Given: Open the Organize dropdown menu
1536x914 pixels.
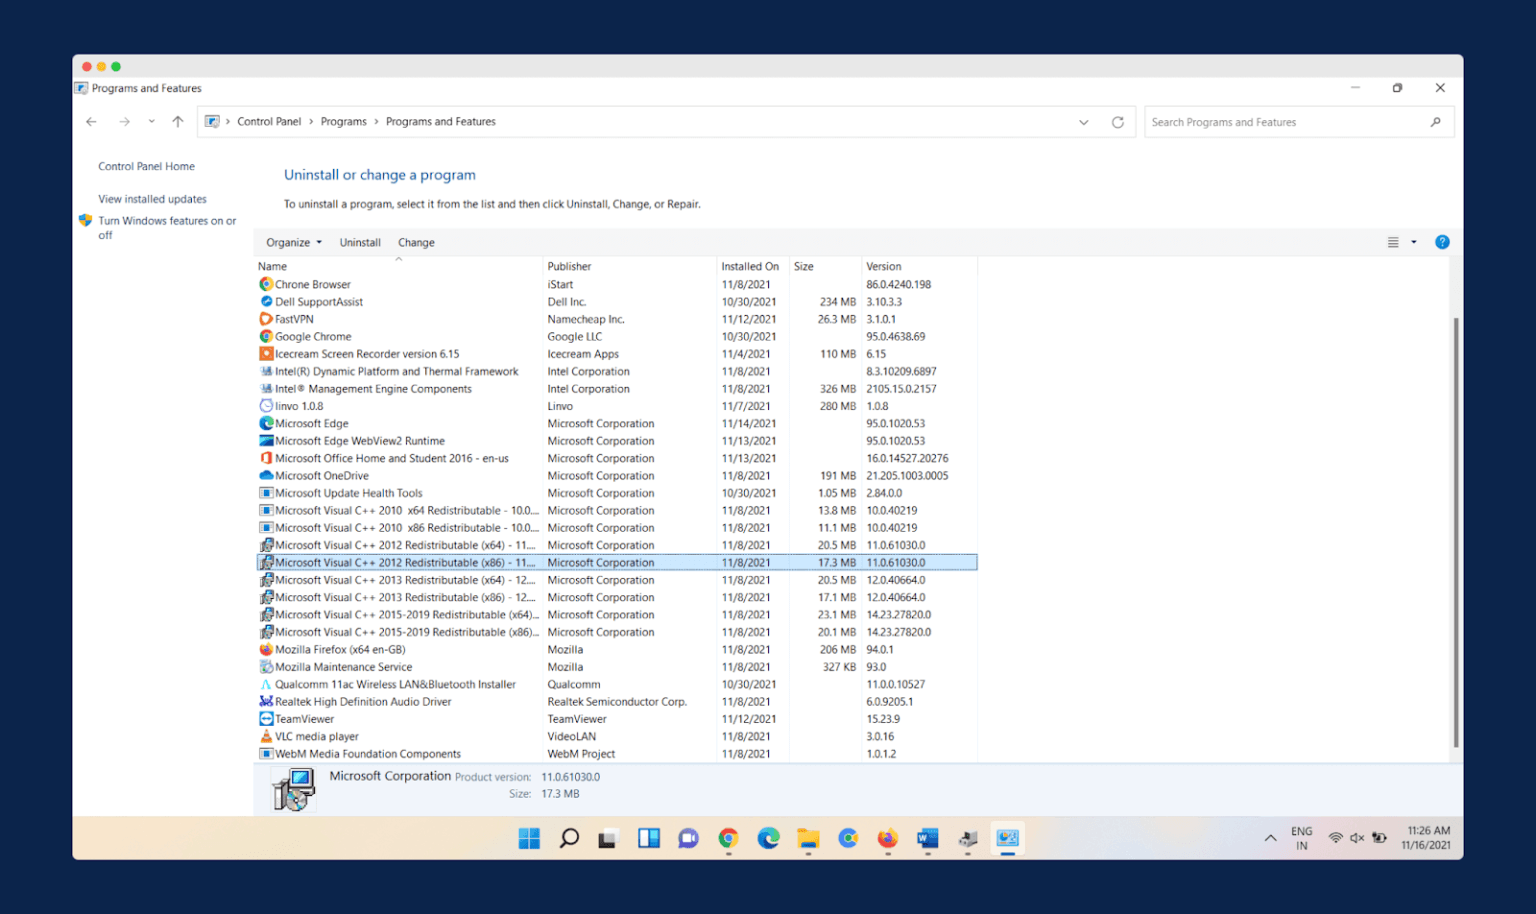Looking at the screenshot, I should (x=292, y=241).
